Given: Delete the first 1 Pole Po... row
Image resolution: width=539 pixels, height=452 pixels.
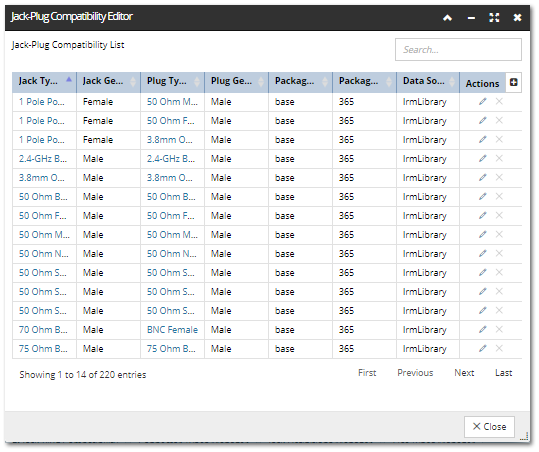Looking at the screenshot, I should 499,101.
